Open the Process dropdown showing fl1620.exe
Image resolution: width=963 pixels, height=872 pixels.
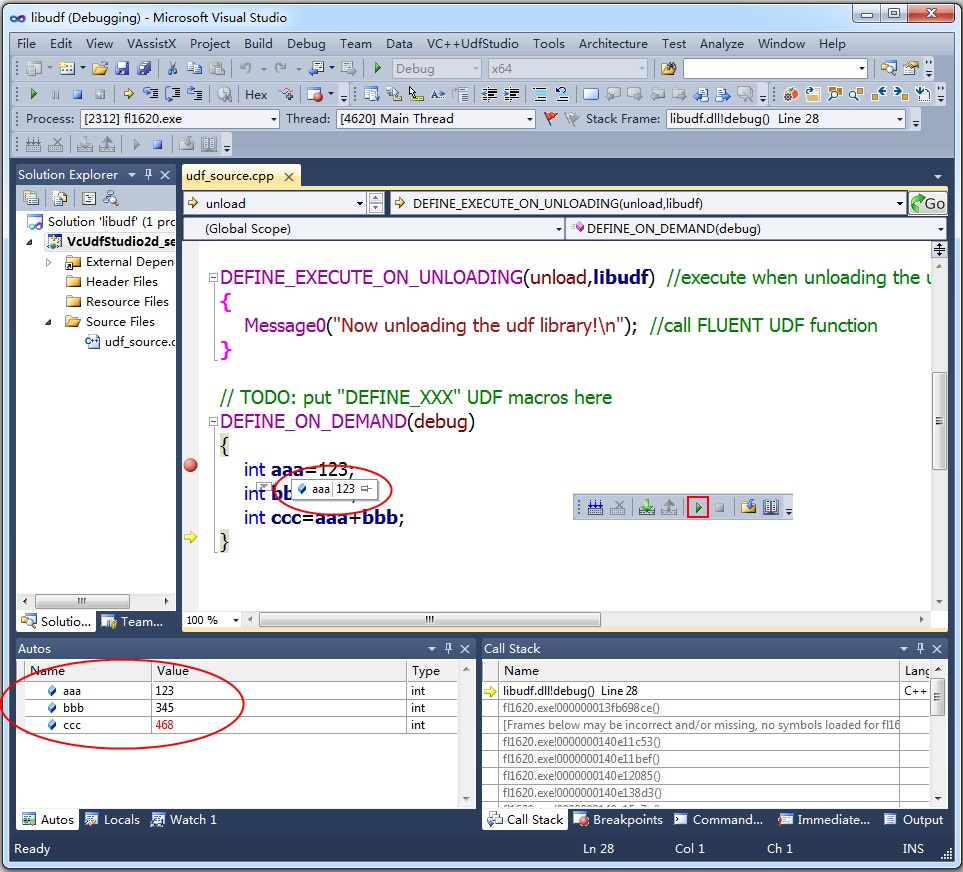click(273, 119)
